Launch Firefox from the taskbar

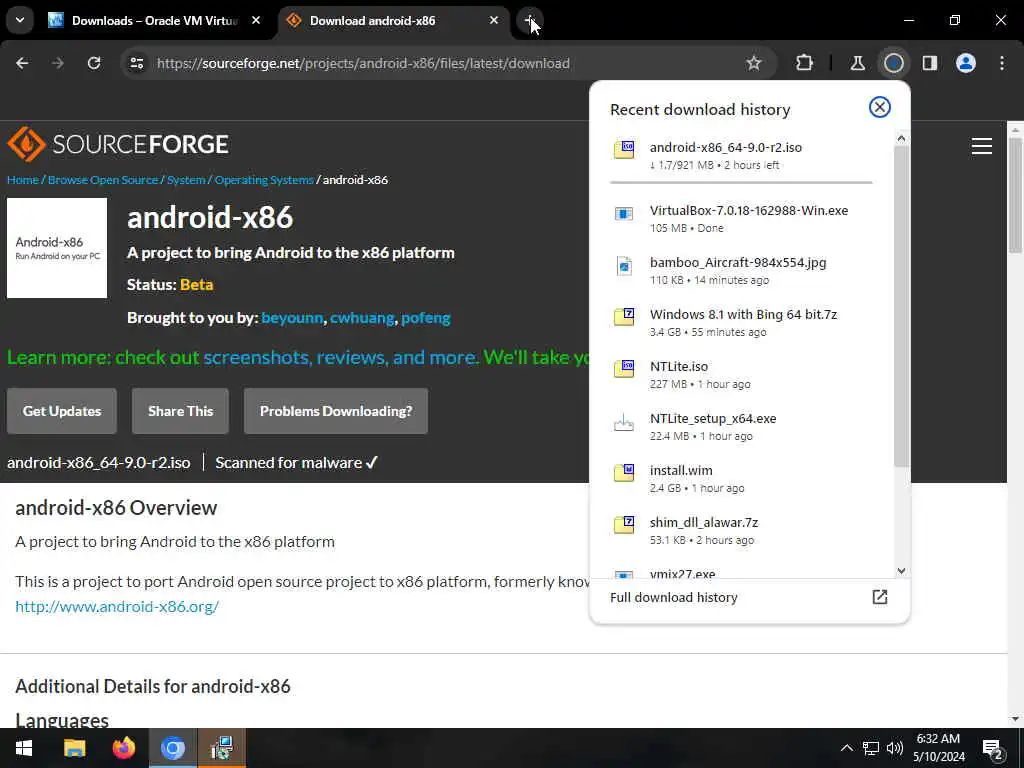coord(123,748)
